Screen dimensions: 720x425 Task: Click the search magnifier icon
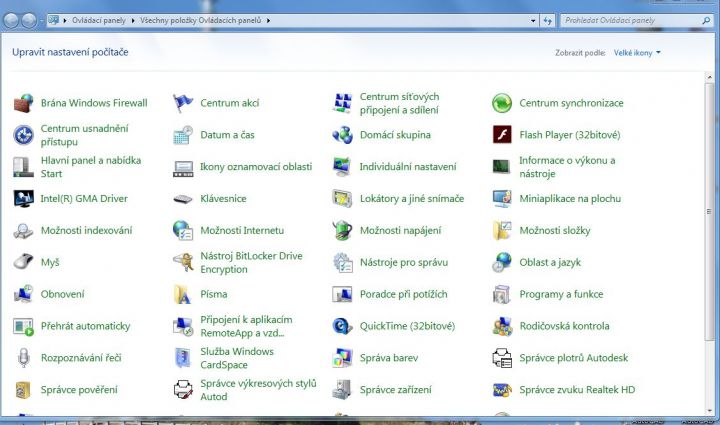[x=706, y=21]
